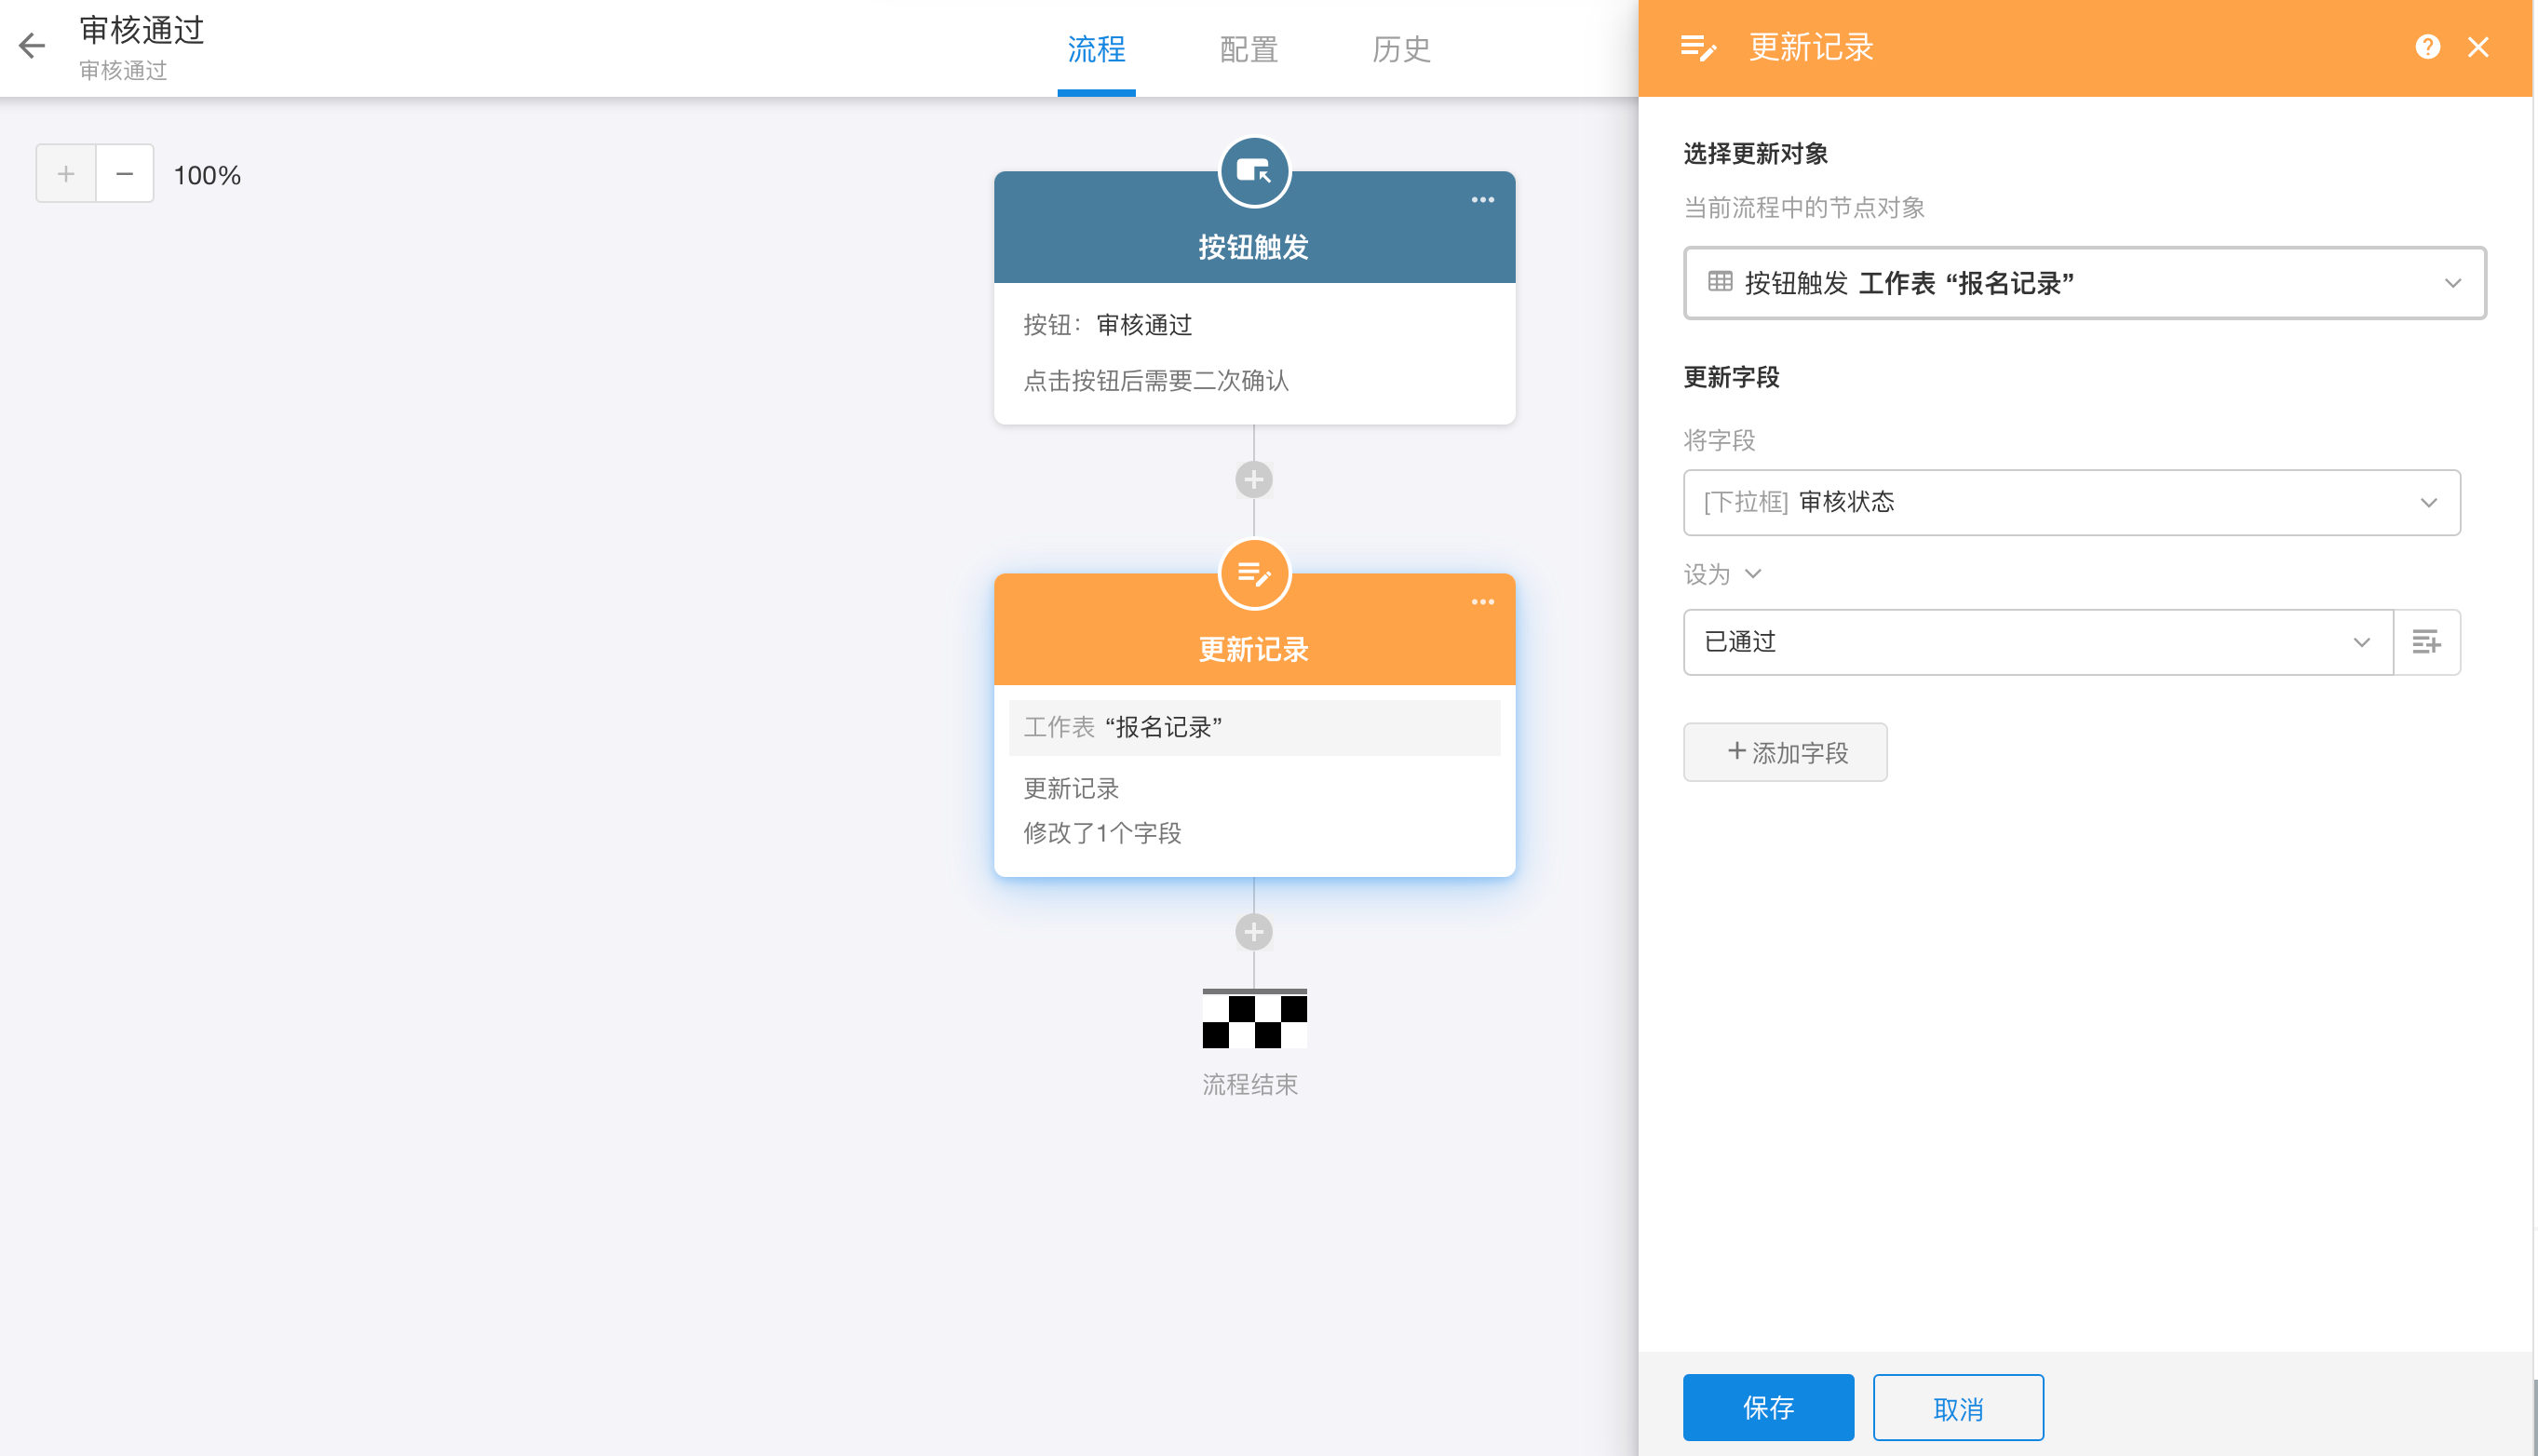Click the zoom in plus button

tap(66, 174)
